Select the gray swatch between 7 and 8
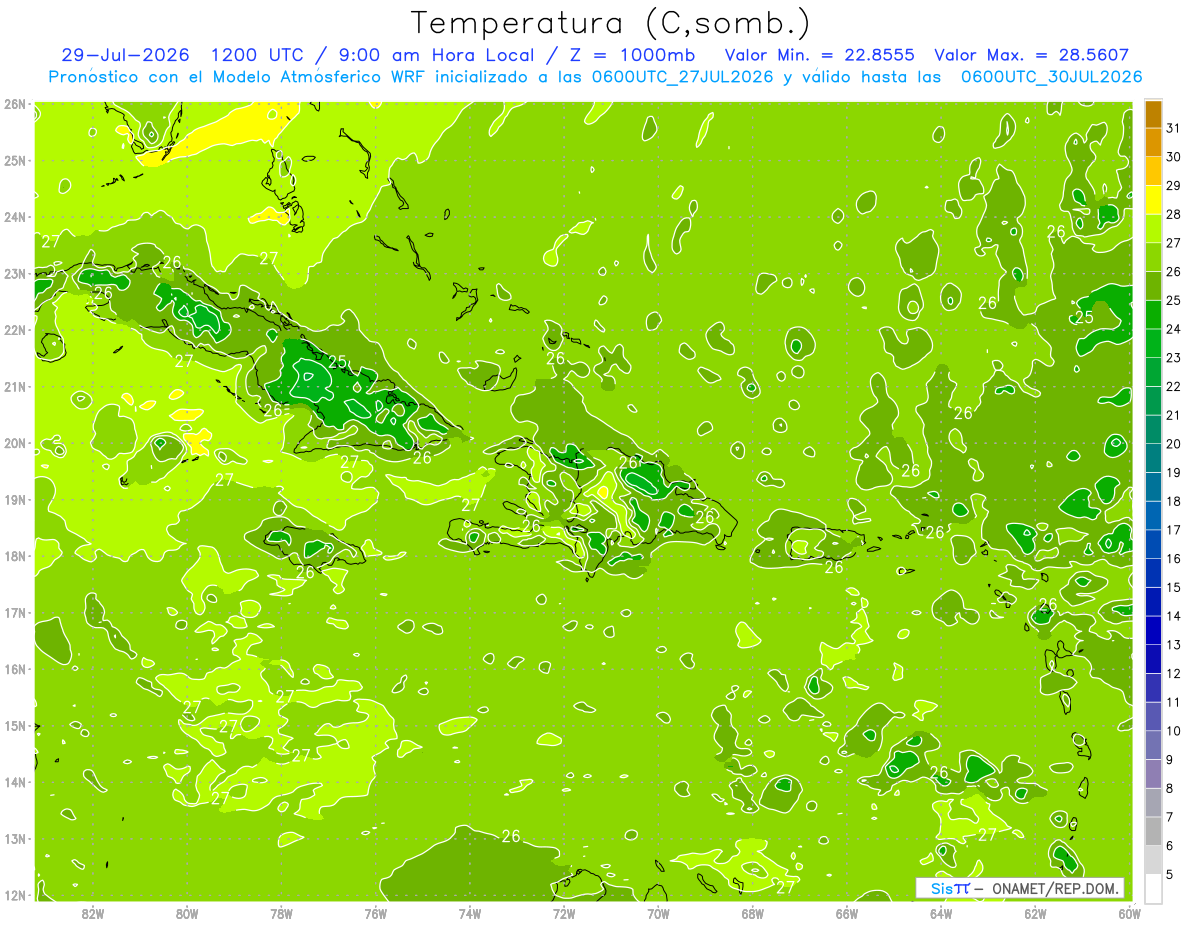This screenshot has height=927, width=1200. [x=1153, y=803]
